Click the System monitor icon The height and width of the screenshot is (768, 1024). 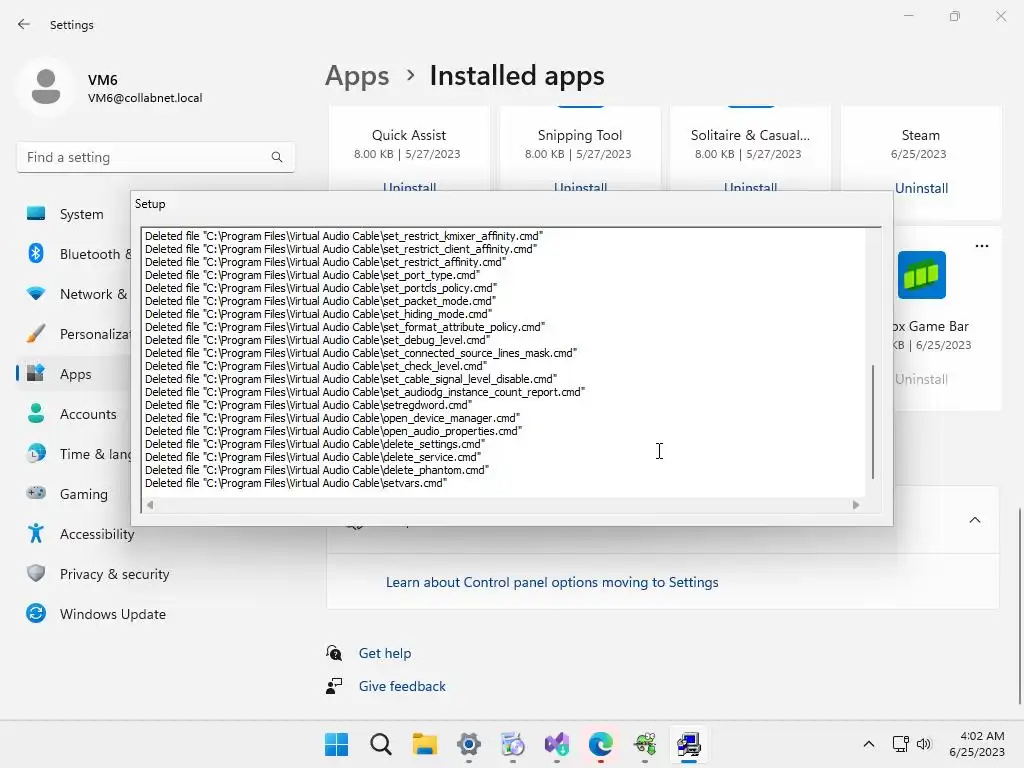click(36, 214)
